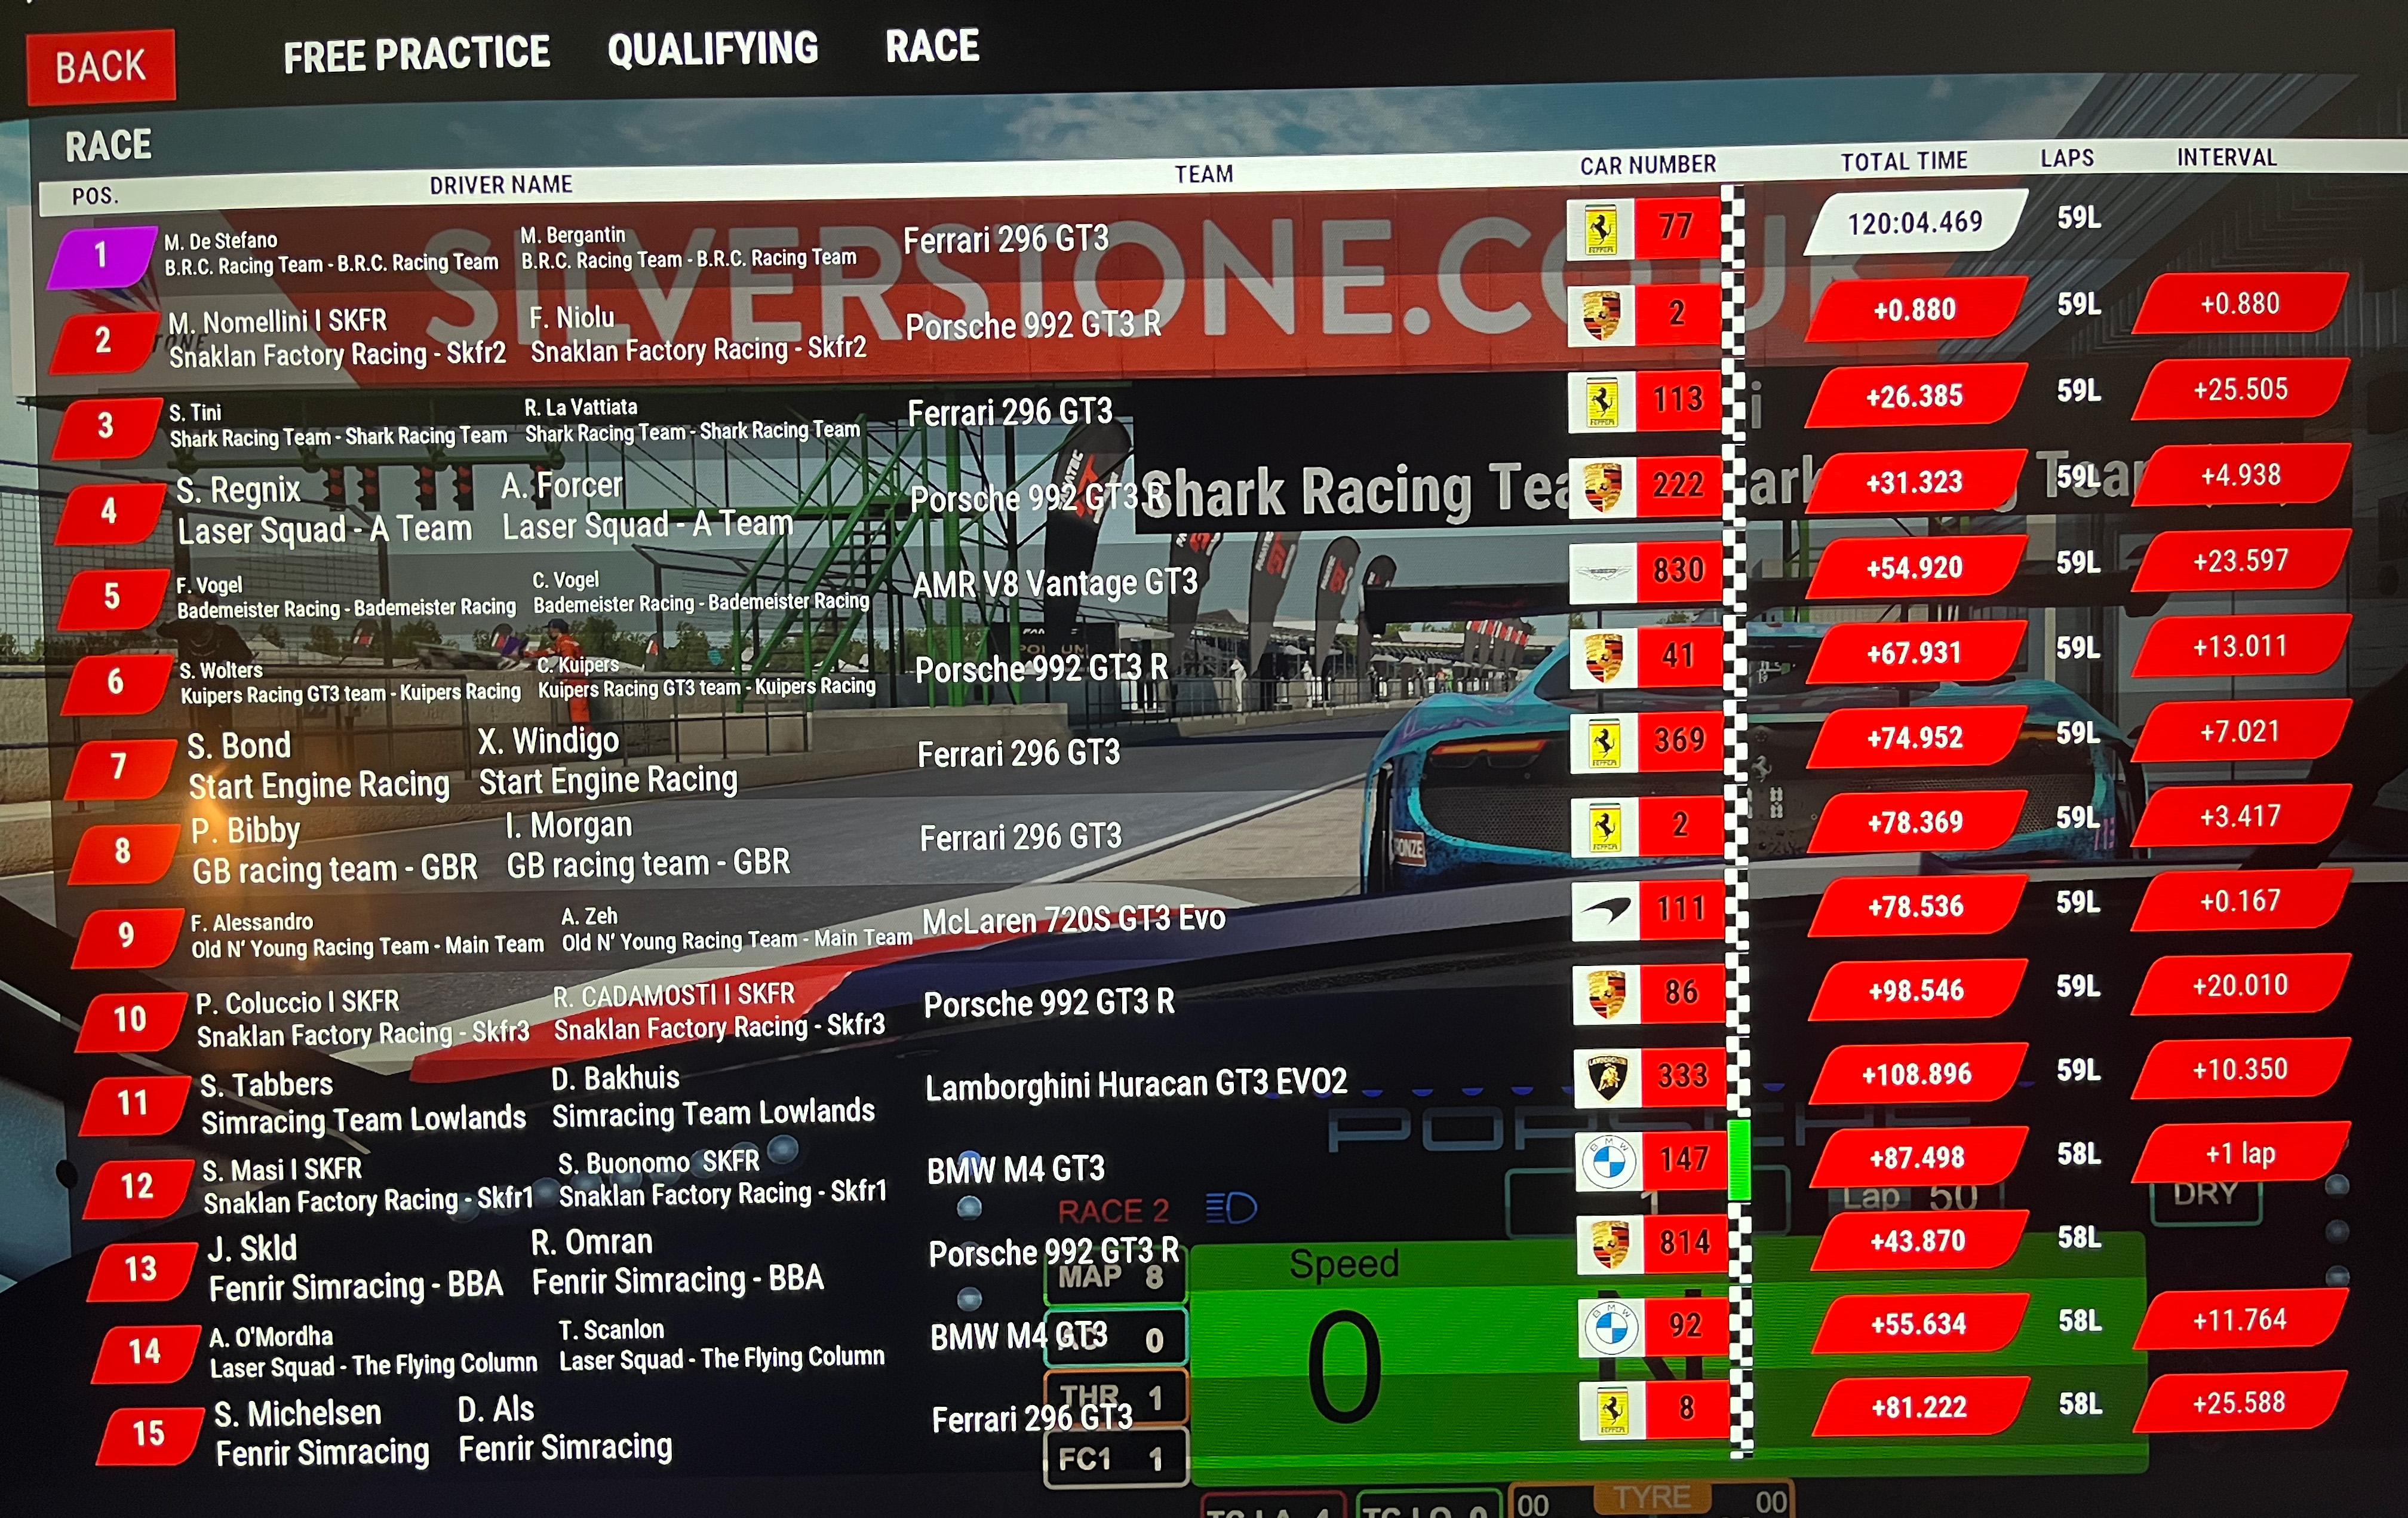
Task: Click Lamborghini Huracan GT3 EVO2 car name
Action: tap(1136, 1085)
